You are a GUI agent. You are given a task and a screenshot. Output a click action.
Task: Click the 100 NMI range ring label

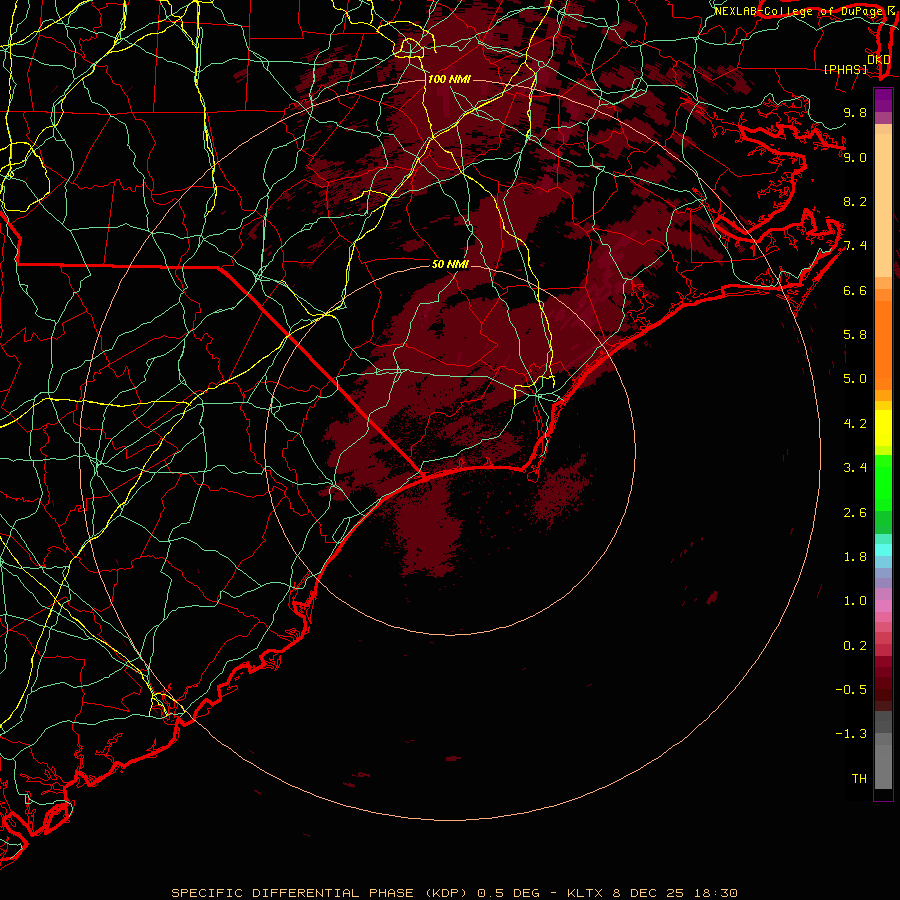coord(449,79)
